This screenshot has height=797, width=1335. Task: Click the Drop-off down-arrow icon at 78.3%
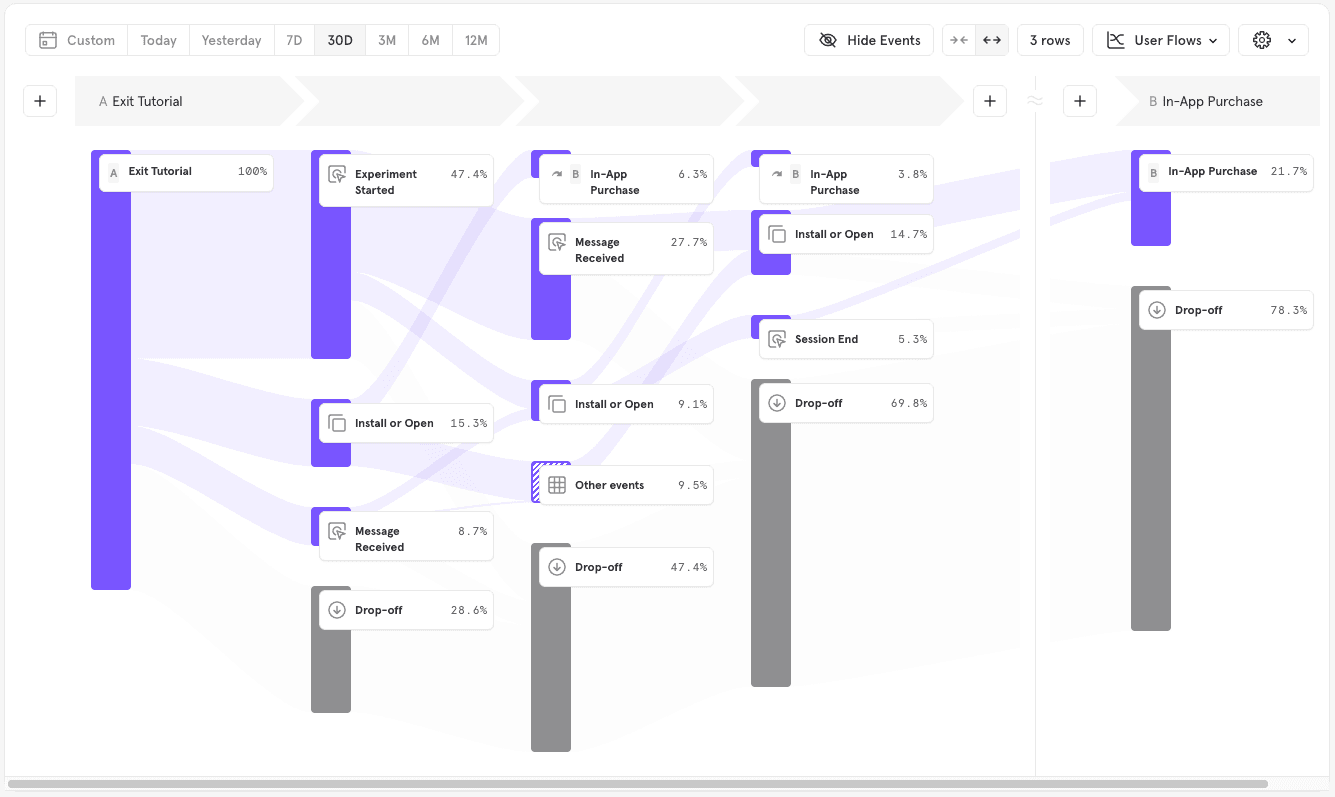(x=1157, y=310)
